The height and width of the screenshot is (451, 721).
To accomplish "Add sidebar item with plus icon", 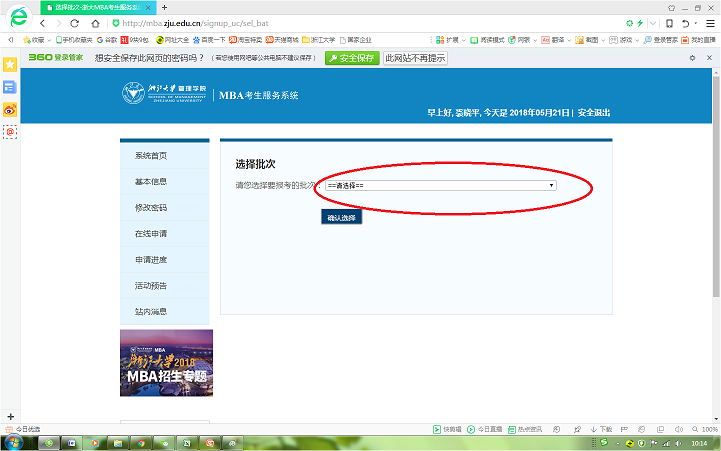I will [x=11, y=417].
